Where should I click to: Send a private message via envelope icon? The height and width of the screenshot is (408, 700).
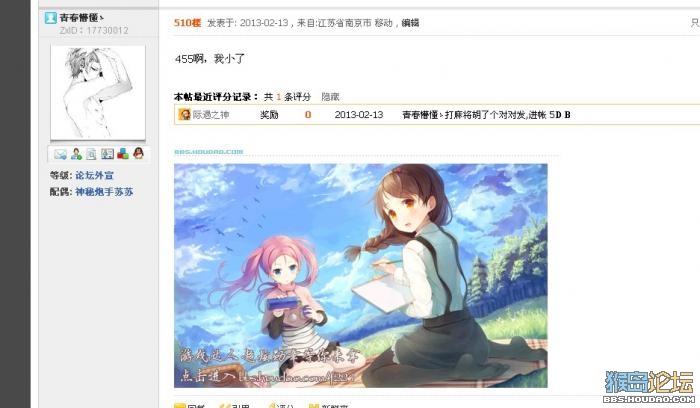[60, 154]
